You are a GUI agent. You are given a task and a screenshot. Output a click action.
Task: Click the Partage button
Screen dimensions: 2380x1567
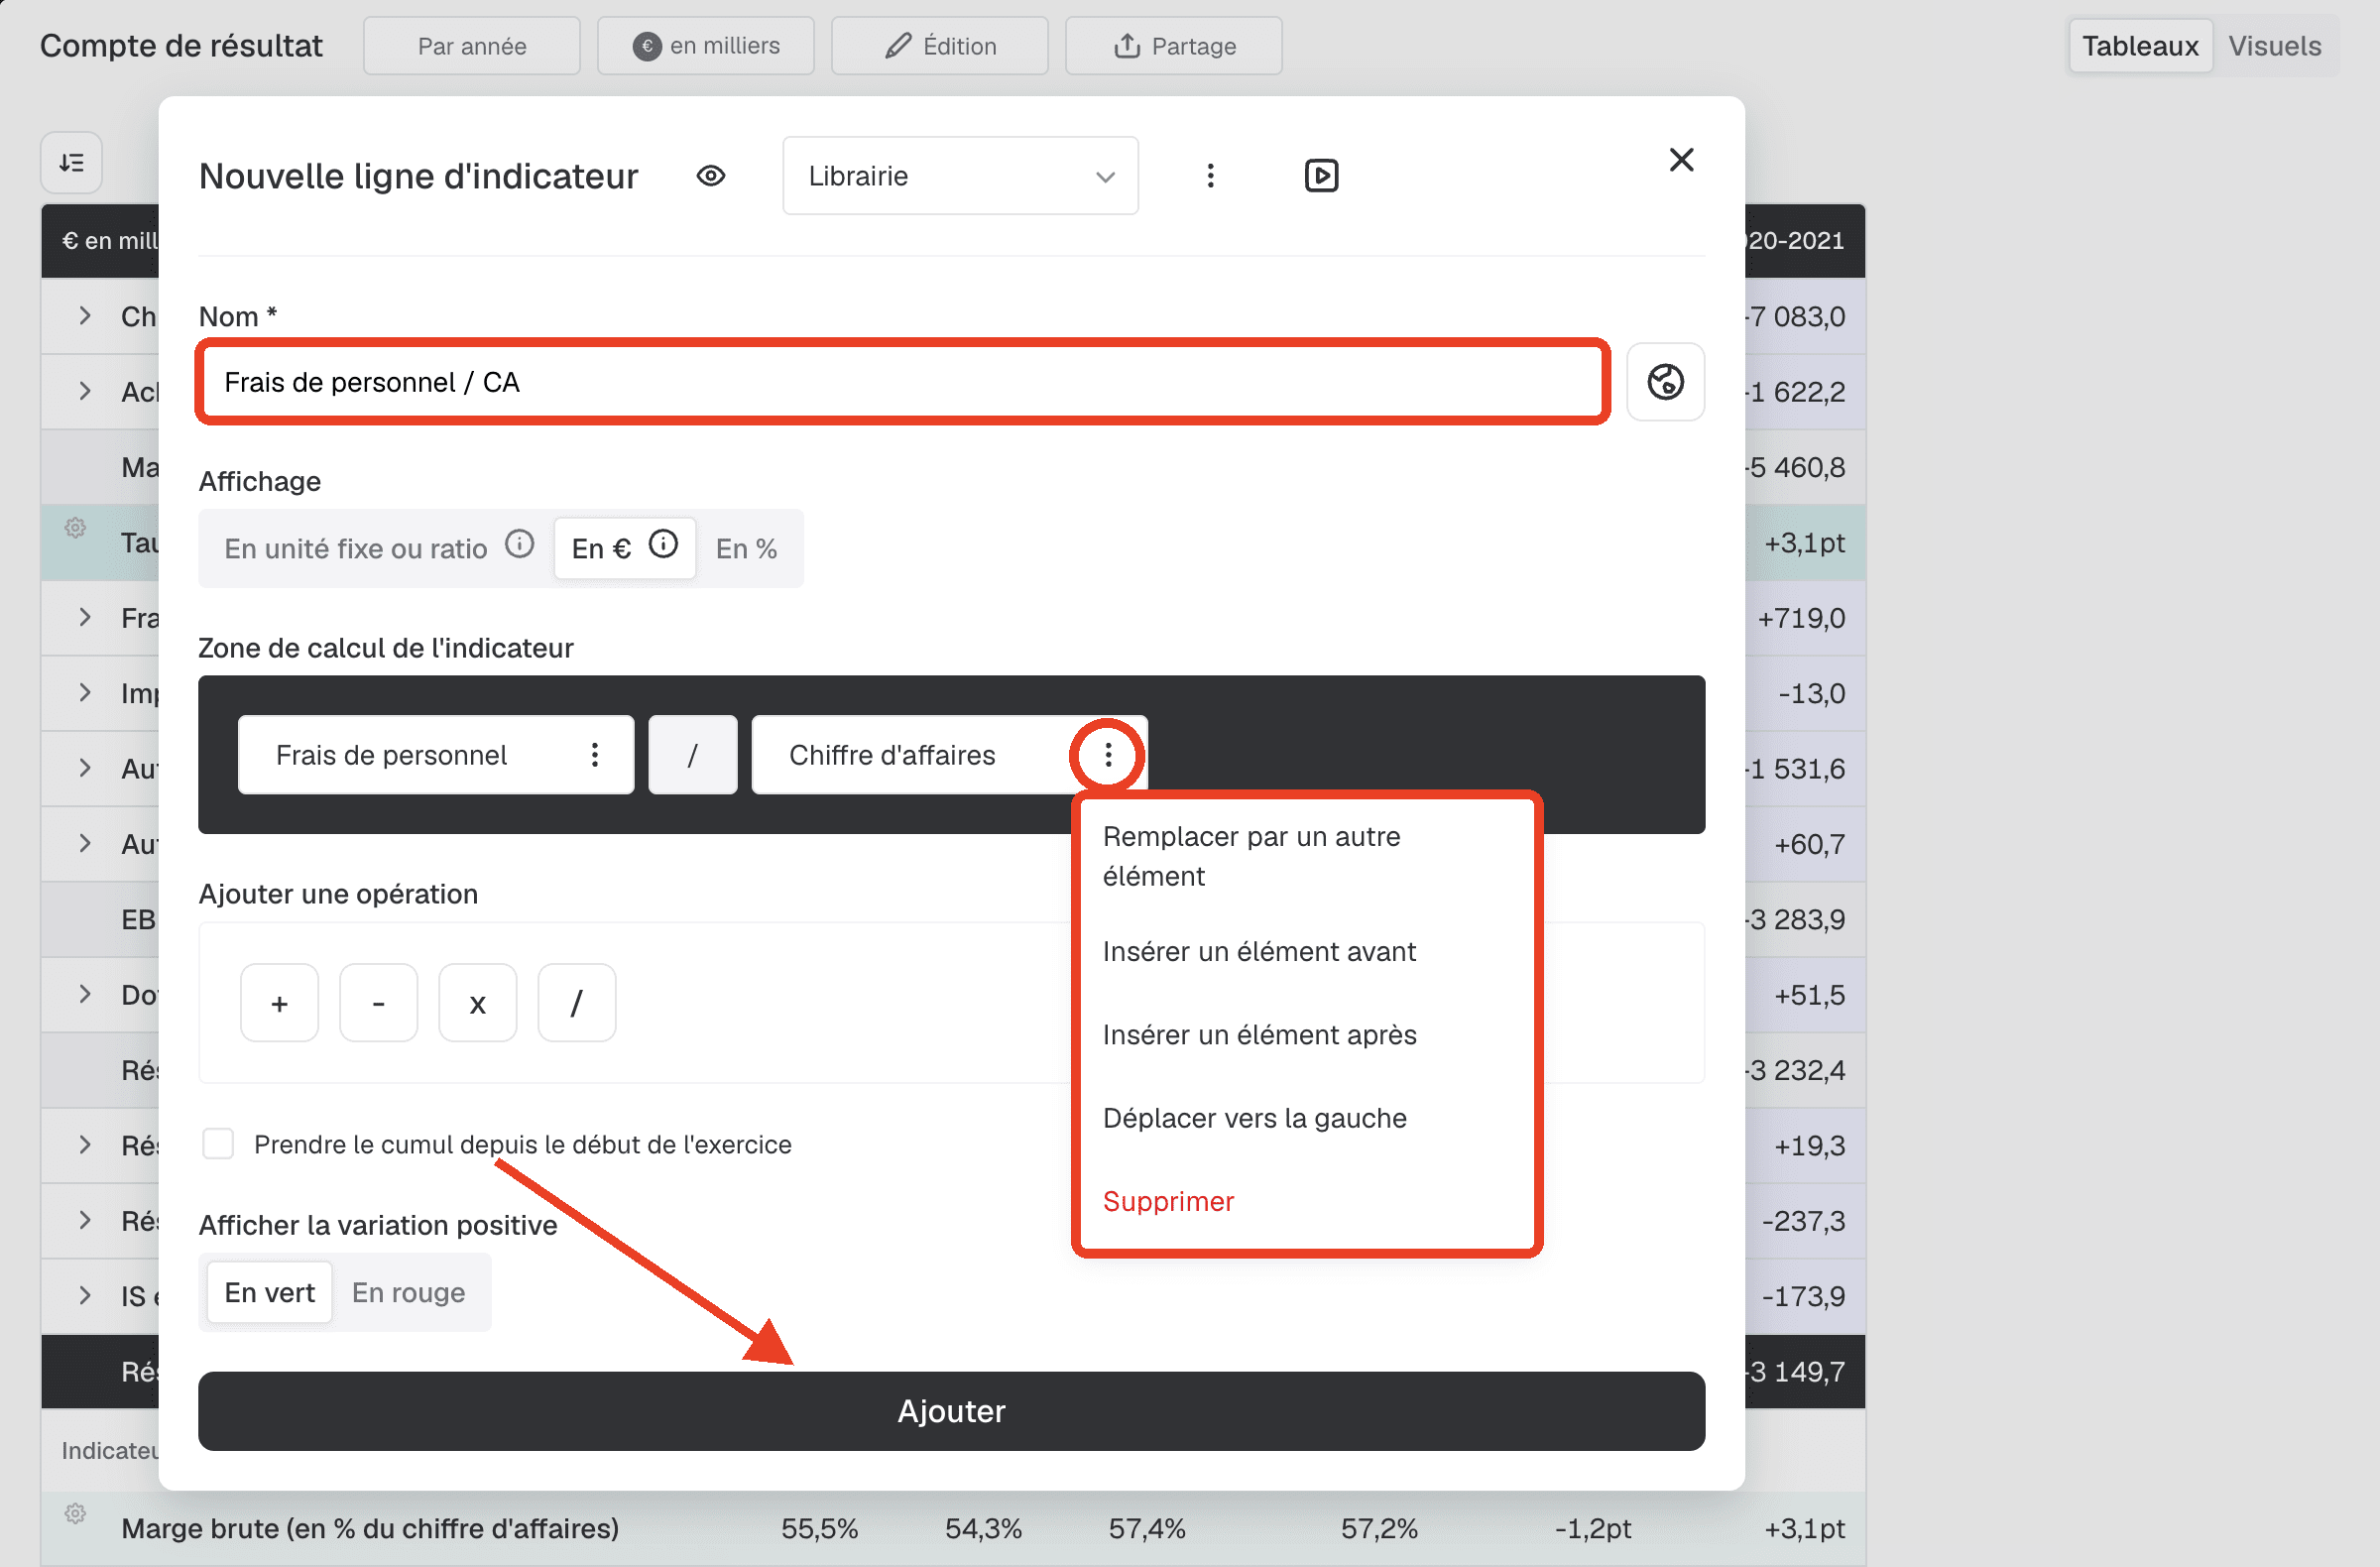[1174, 46]
